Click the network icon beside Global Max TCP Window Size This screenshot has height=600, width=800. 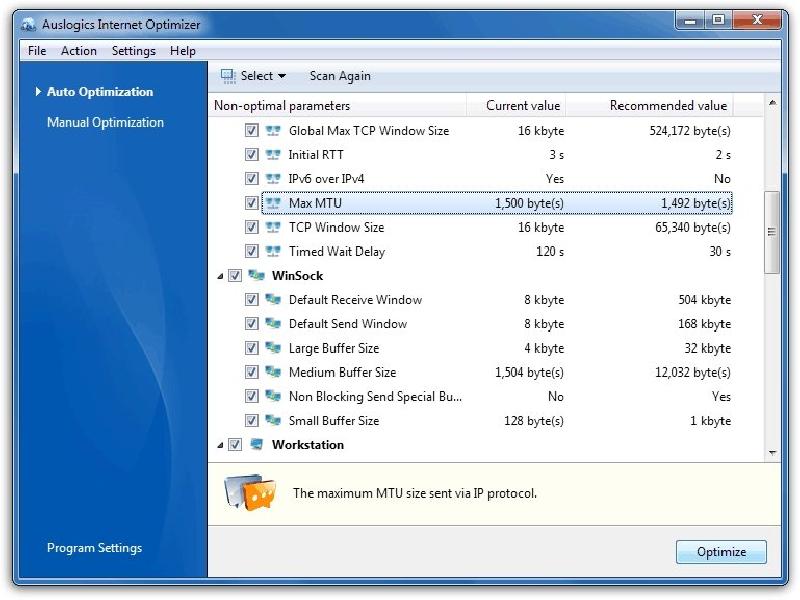click(x=273, y=131)
